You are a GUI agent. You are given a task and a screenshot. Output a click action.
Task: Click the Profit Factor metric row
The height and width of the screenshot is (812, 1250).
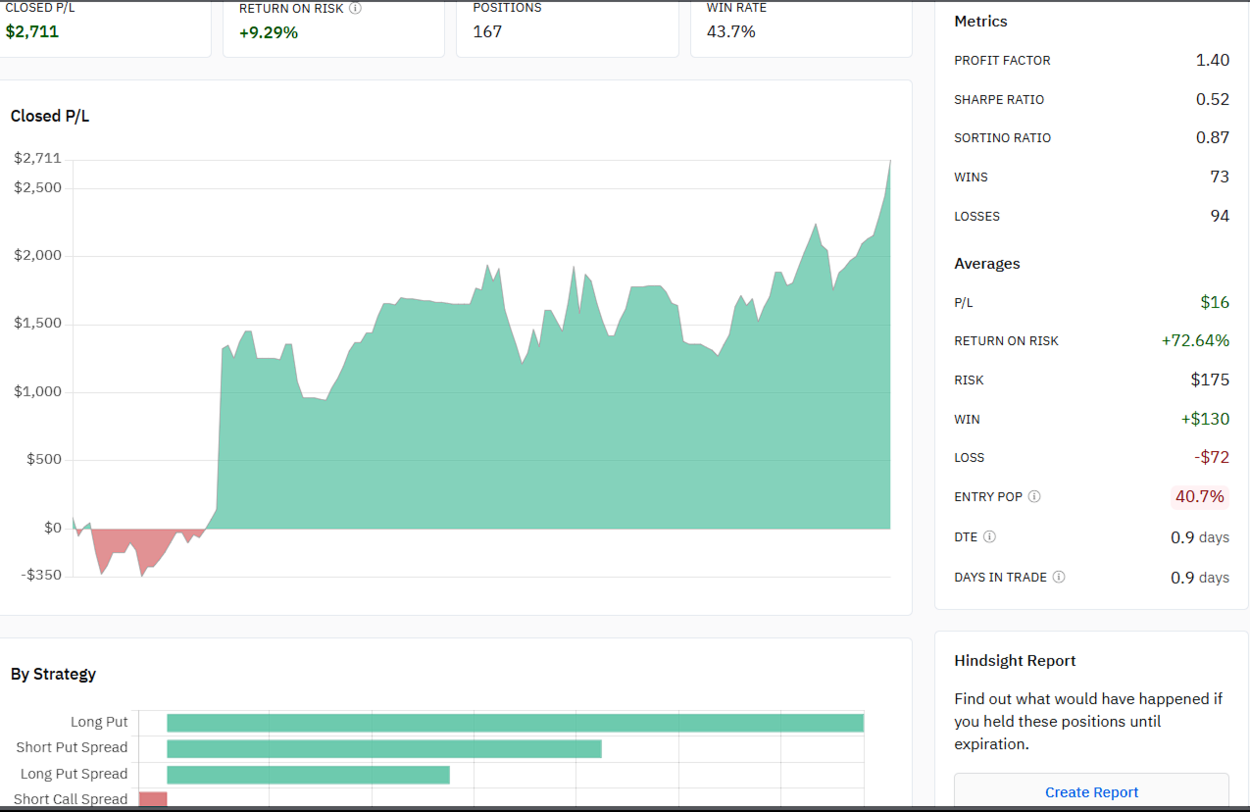click(x=1090, y=60)
